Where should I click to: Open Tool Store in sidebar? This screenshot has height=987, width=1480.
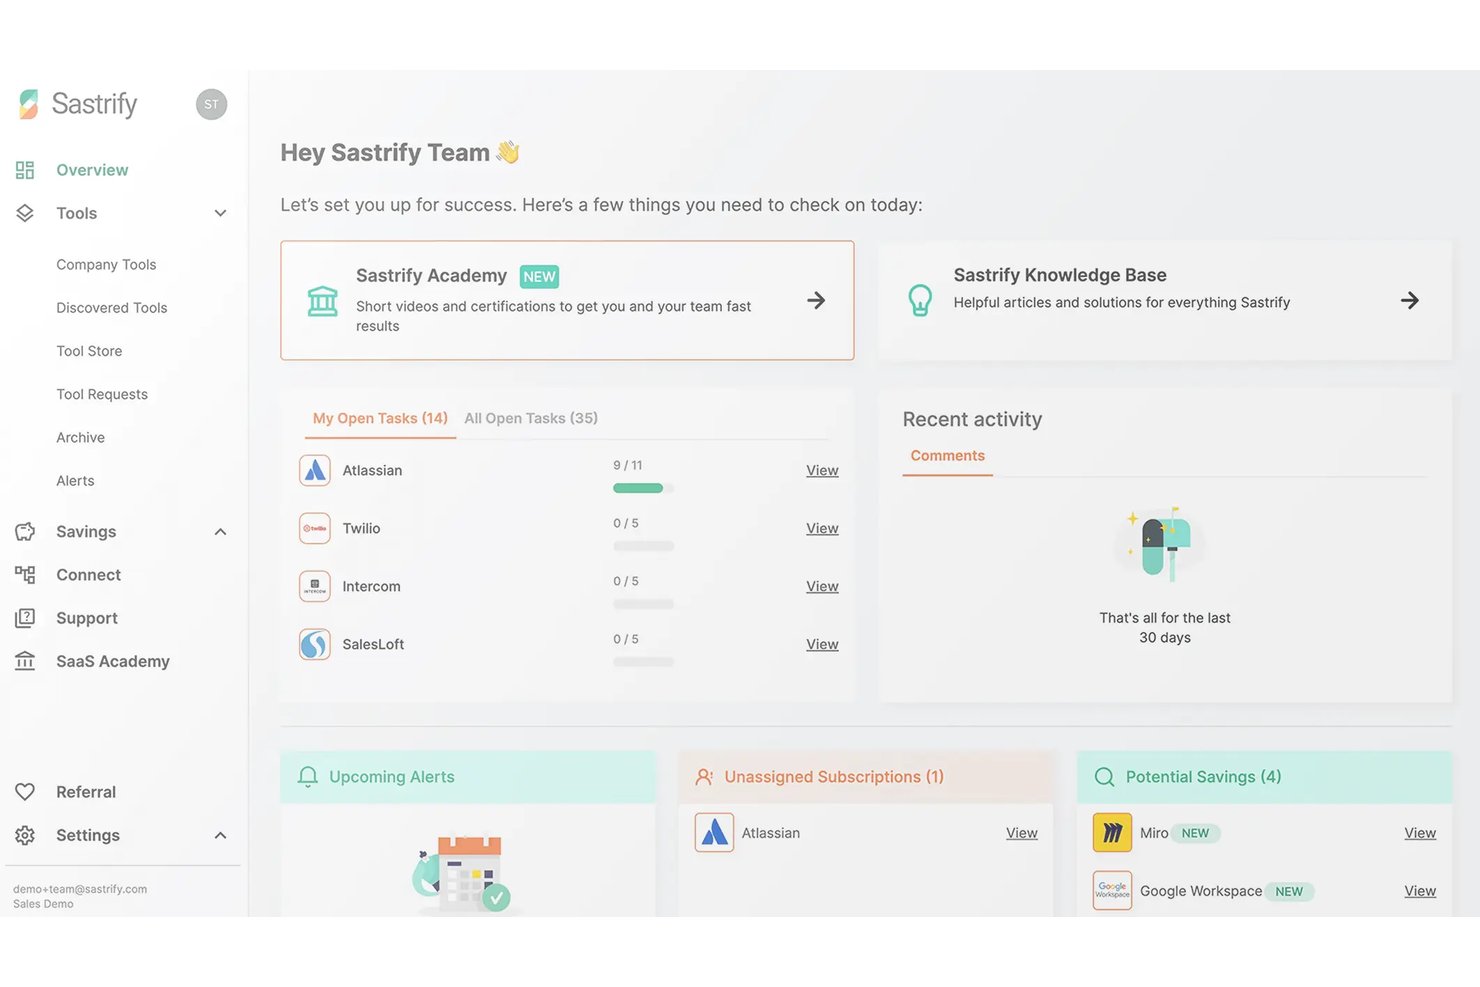pos(89,351)
